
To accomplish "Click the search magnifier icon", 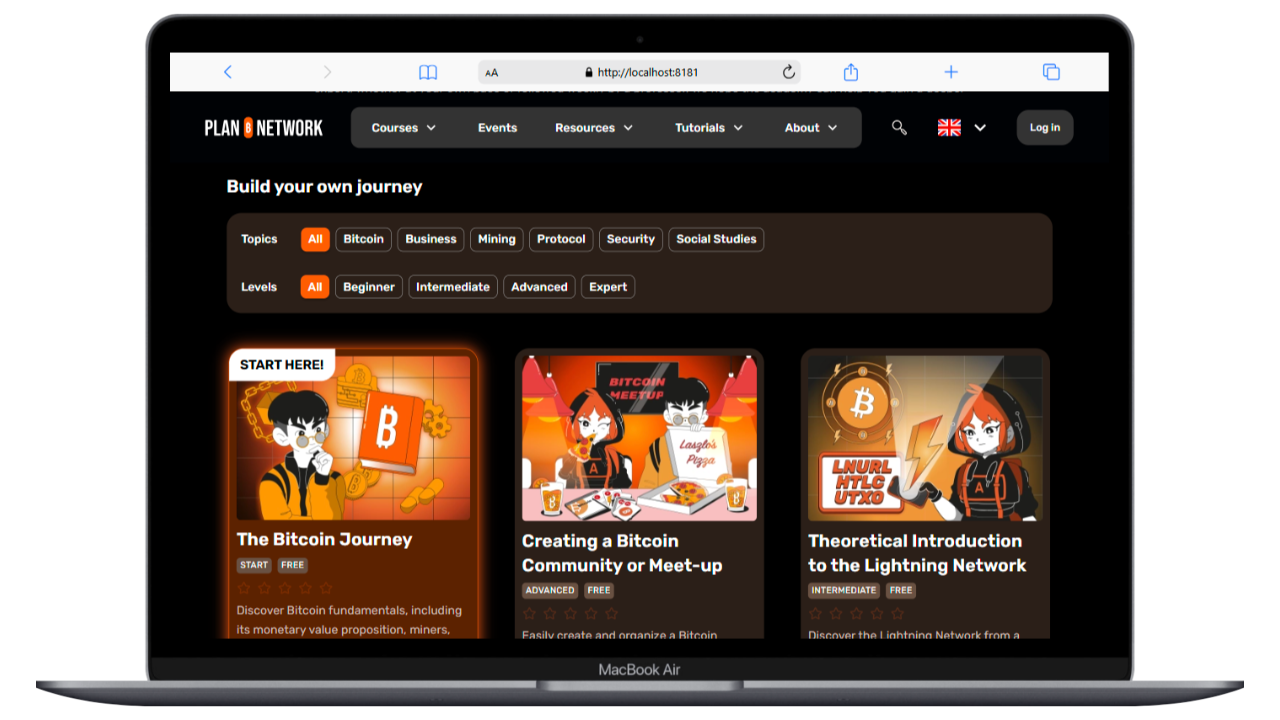I will (x=899, y=128).
